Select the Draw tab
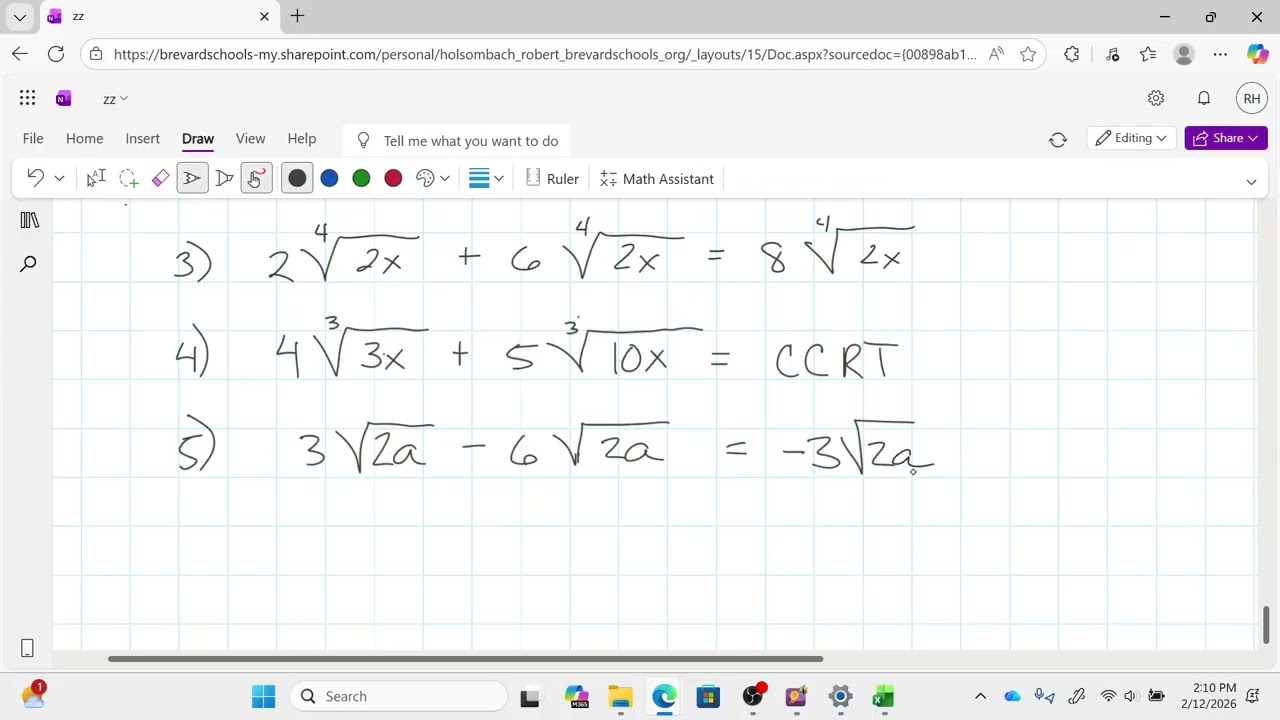Viewport: 1280px width, 720px height. tap(198, 139)
